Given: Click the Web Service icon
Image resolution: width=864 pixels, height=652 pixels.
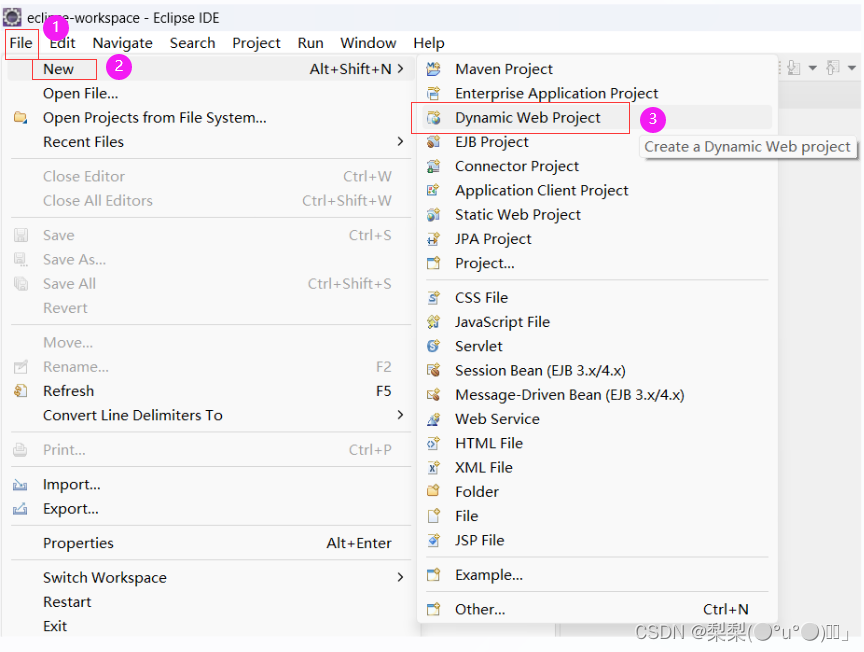Looking at the screenshot, I should tap(434, 419).
